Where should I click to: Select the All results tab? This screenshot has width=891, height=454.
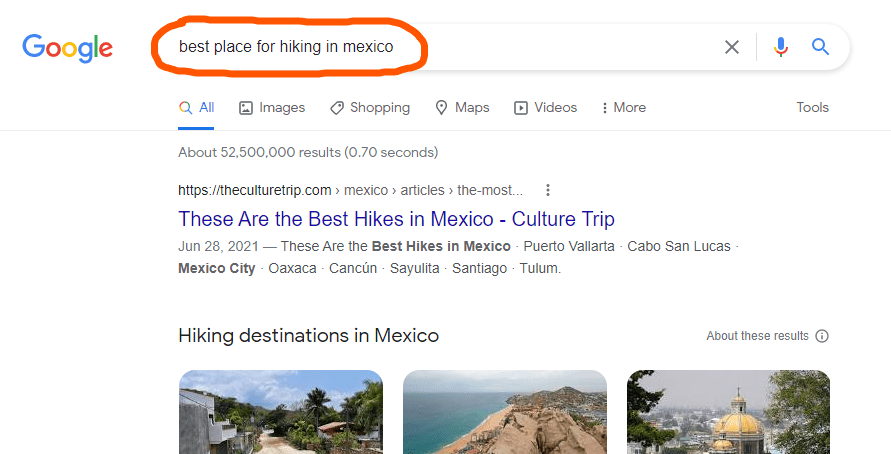point(196,107)
